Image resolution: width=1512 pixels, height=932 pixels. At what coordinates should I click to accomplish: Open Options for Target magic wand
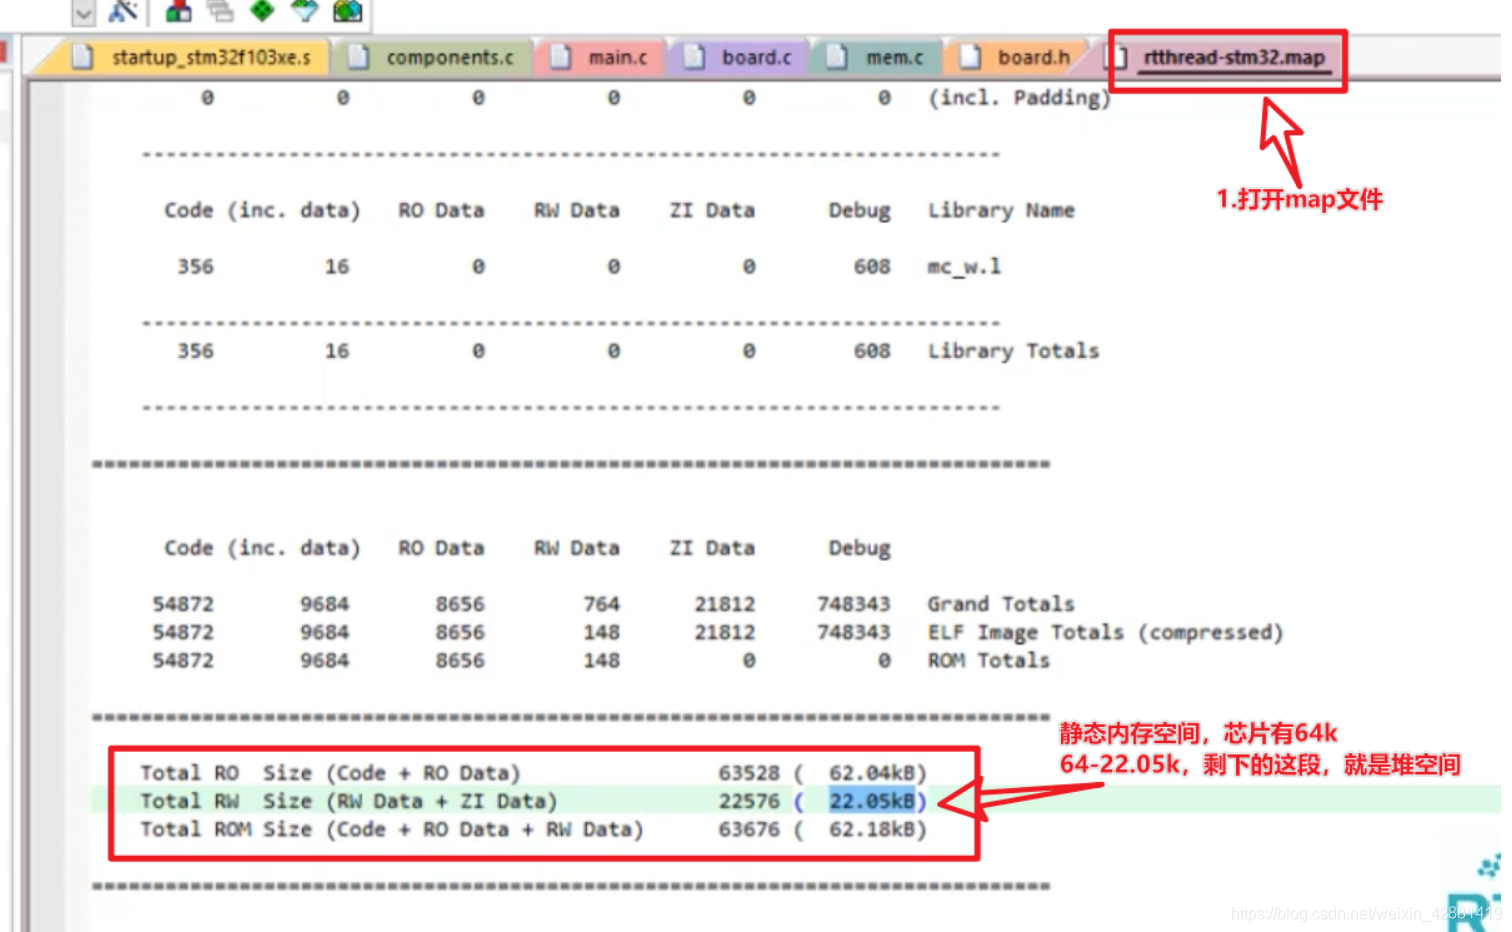(123, 11)
